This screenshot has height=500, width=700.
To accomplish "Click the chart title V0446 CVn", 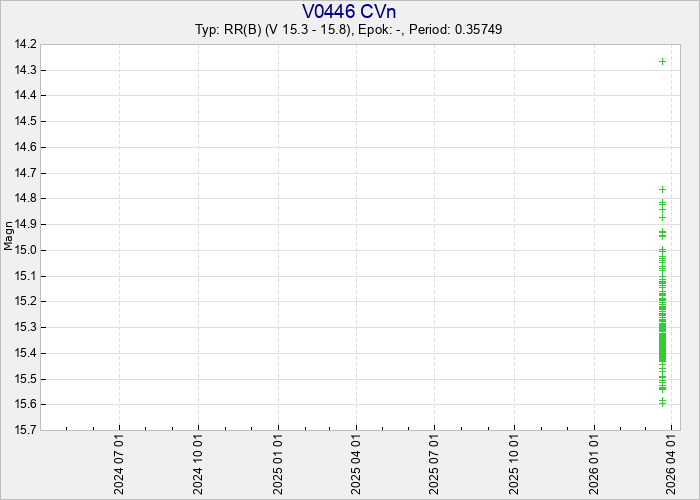I will [x=349, y=11].
